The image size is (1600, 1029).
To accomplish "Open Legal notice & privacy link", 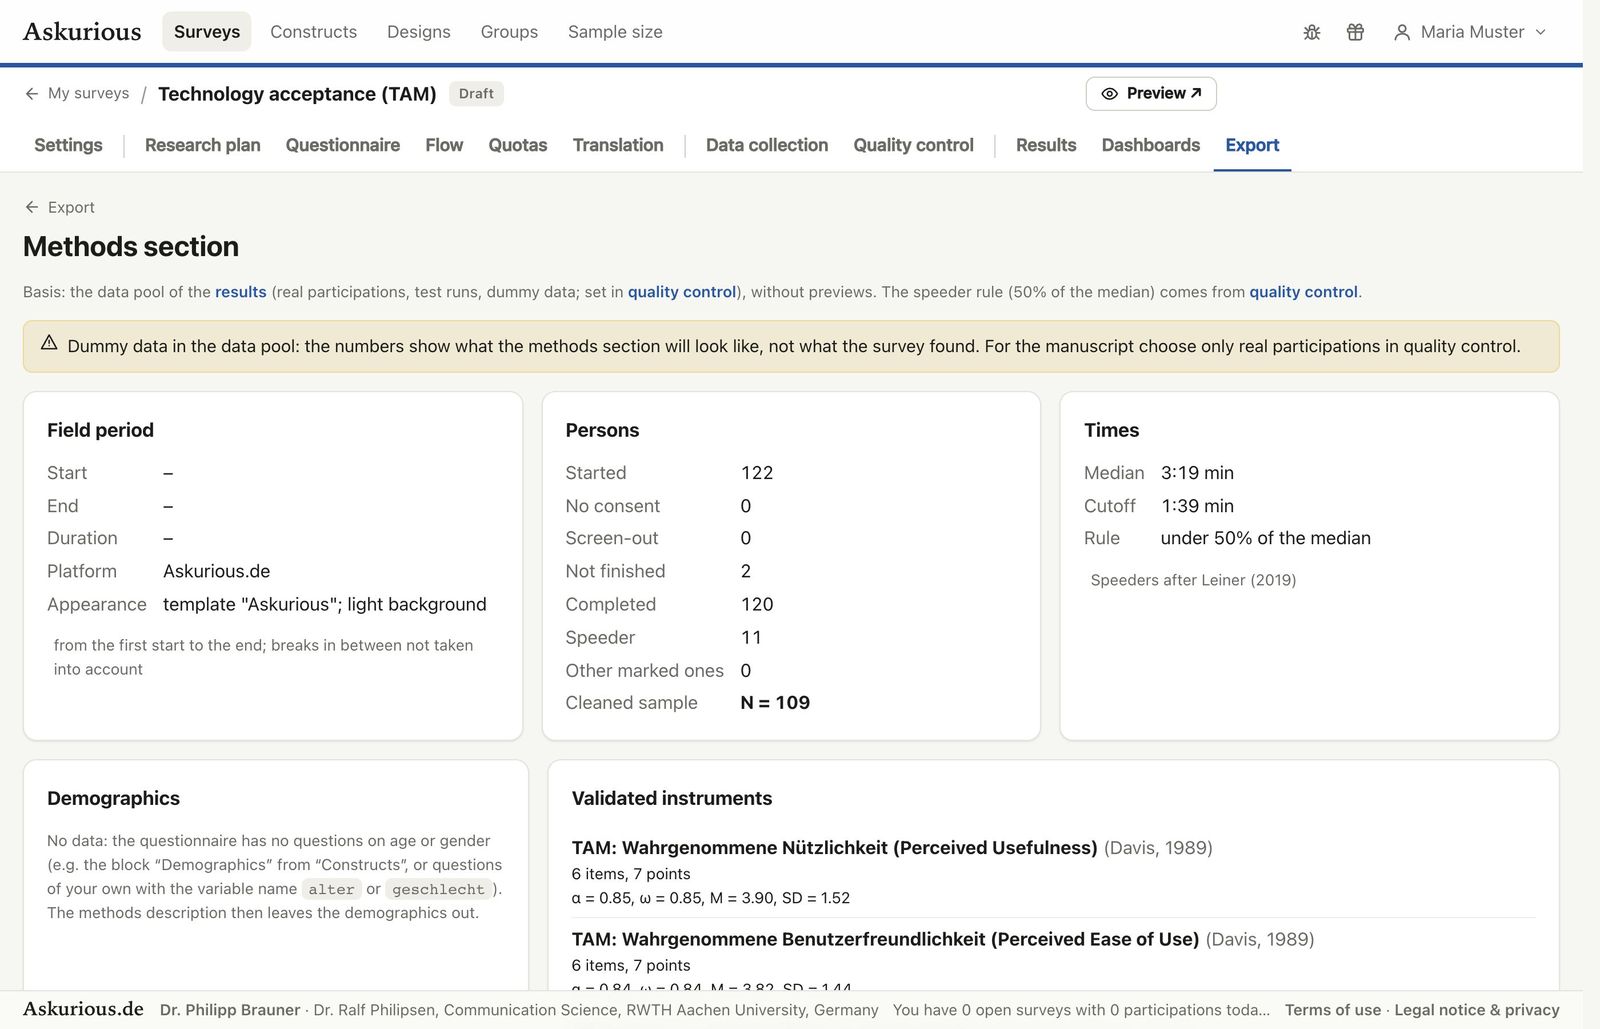I will [1477, 1010].
